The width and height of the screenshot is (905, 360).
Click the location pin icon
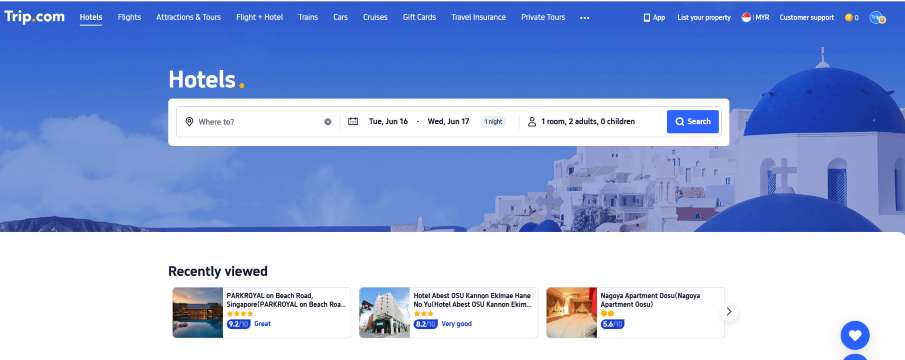189,122
